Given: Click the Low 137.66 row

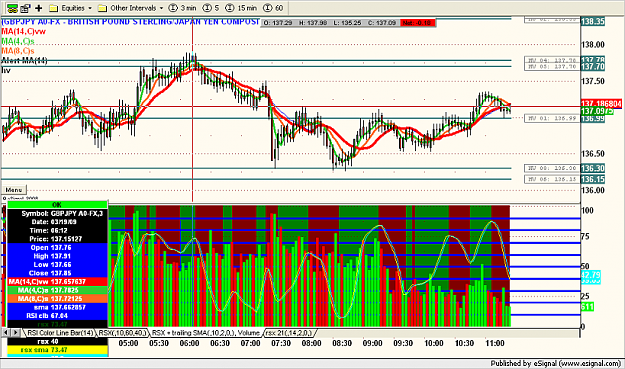Looking at the screenshot, I should tap(57, 265).
